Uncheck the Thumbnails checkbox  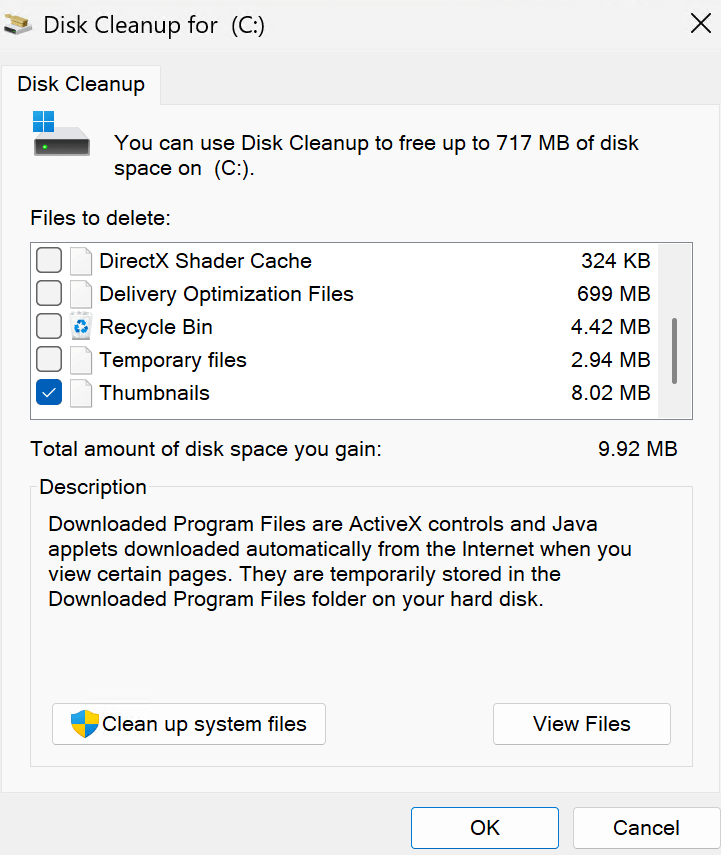tap(49, 393)
